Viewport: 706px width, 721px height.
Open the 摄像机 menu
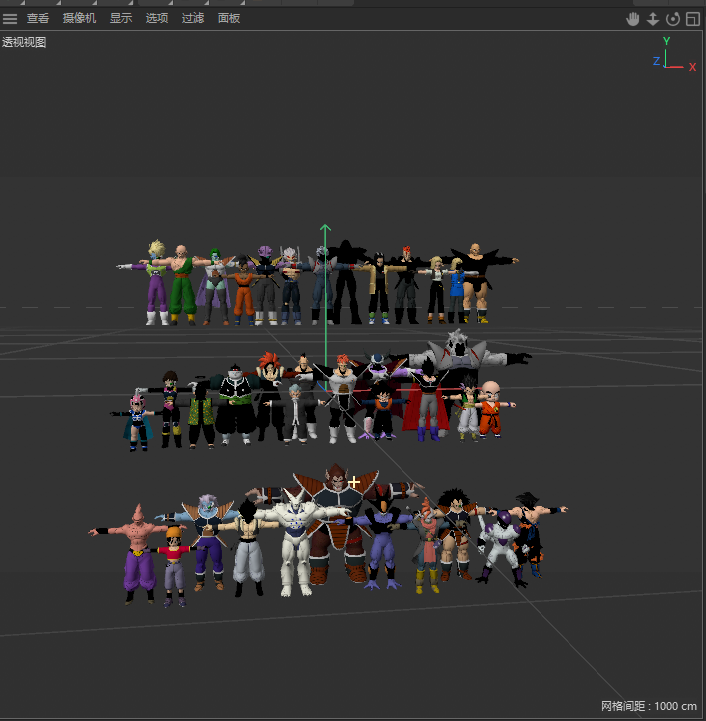pos(79,18)
